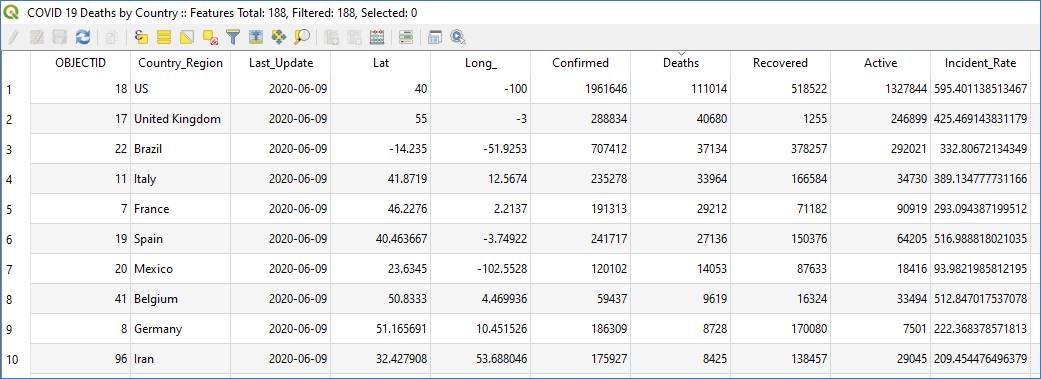Select row number 8
This screenshot has height=379, width=1041.
pyautogui.click(x=16, y=299)
